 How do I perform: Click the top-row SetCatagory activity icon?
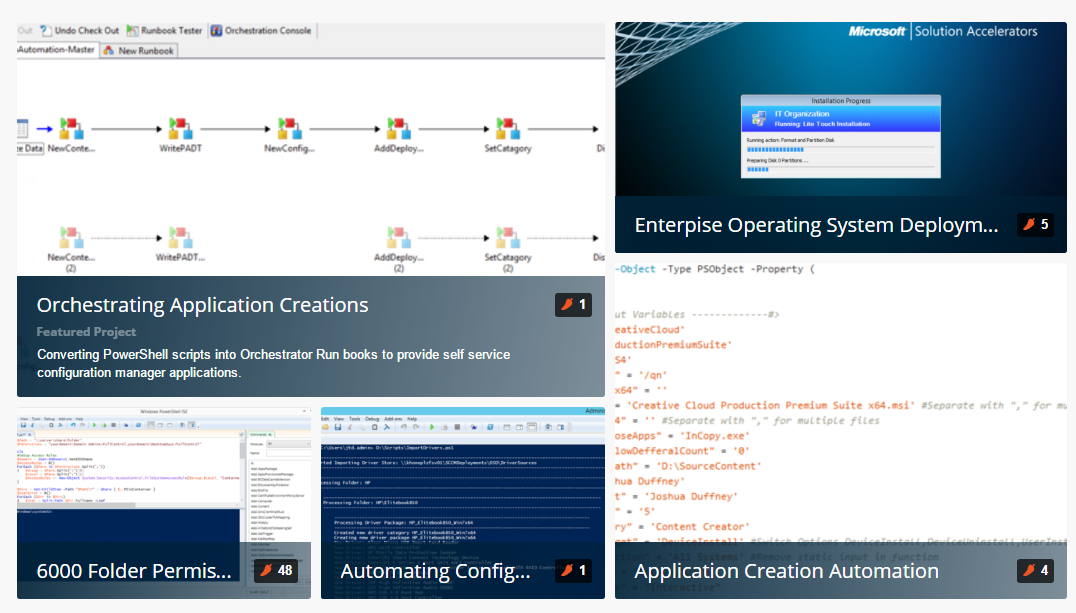tap(508, 128)
